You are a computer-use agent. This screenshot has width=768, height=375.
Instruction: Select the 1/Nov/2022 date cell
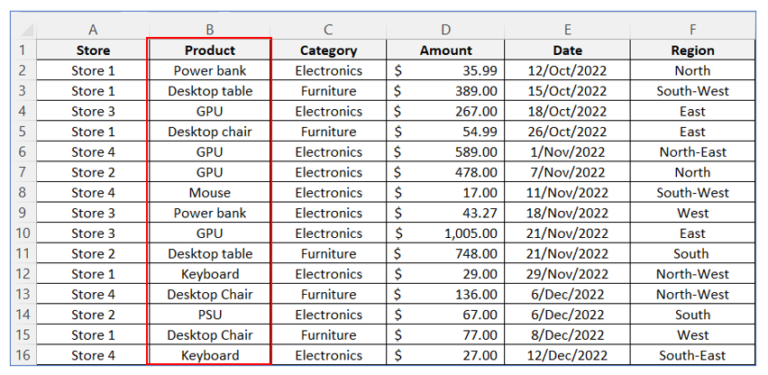(x=567, y=152)
